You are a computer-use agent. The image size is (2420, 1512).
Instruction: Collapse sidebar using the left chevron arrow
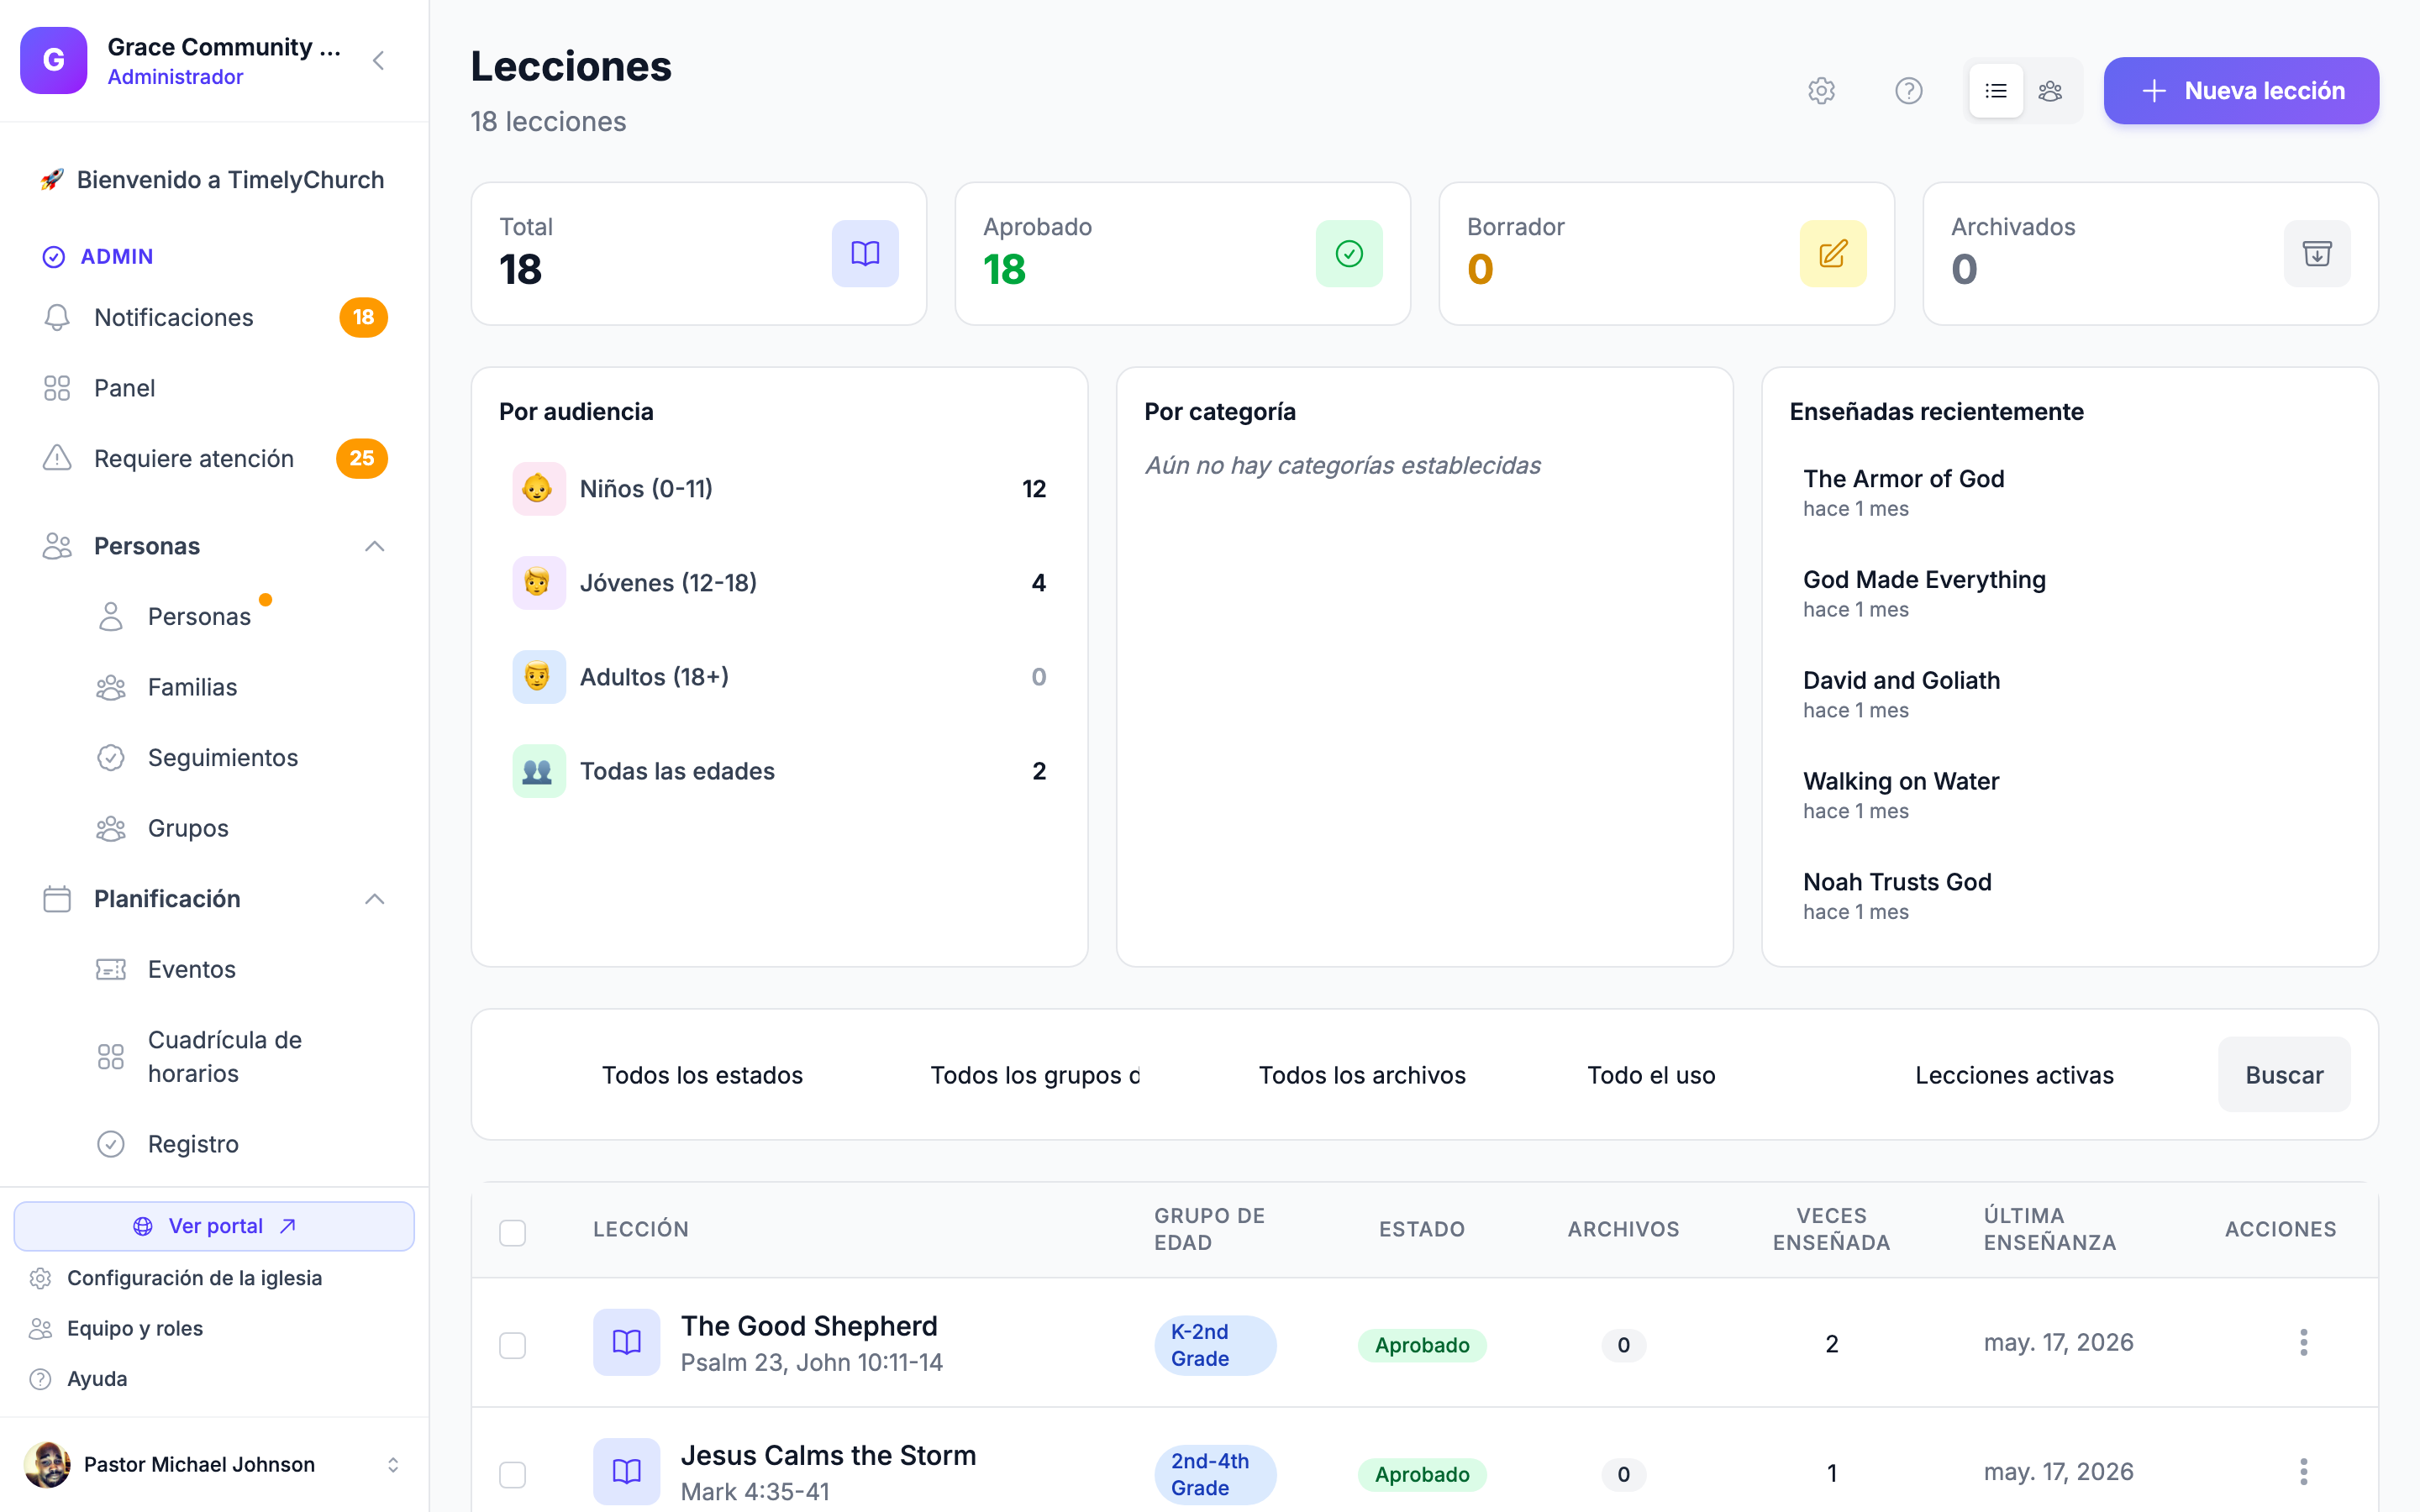pyautogui.click(x=378, y=61)
